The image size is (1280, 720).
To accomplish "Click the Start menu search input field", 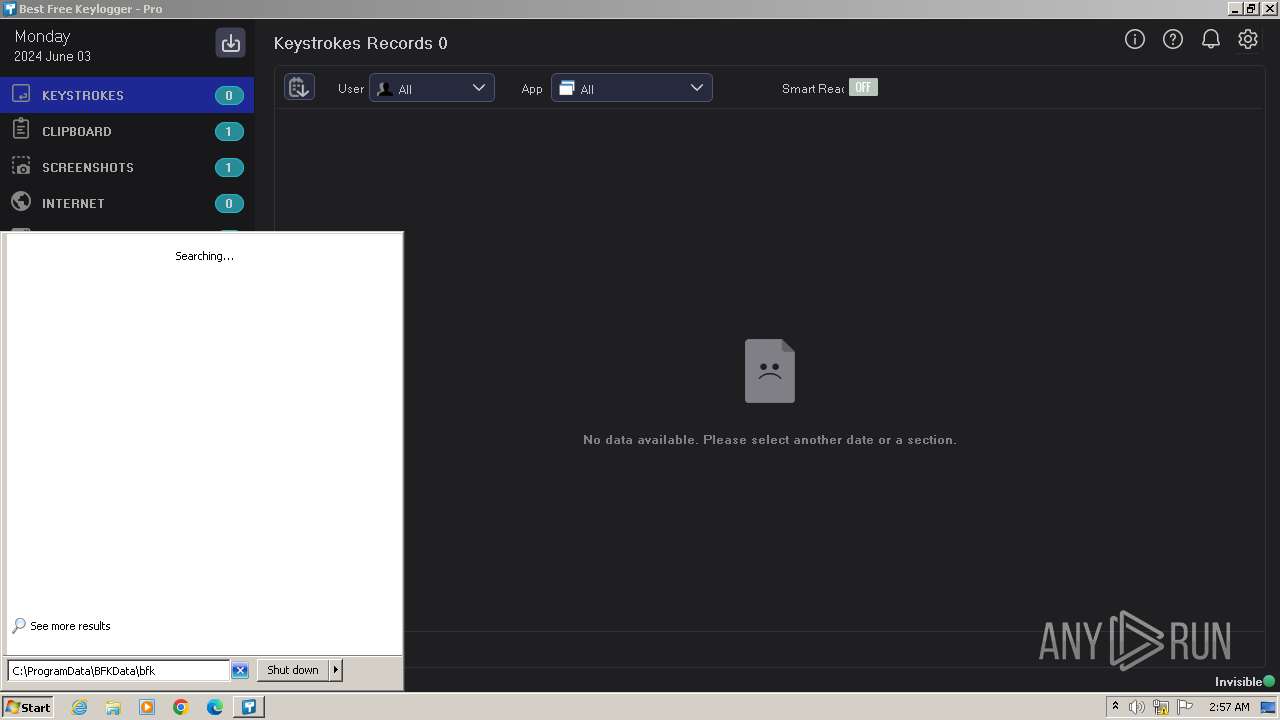I will coord(118,671).
